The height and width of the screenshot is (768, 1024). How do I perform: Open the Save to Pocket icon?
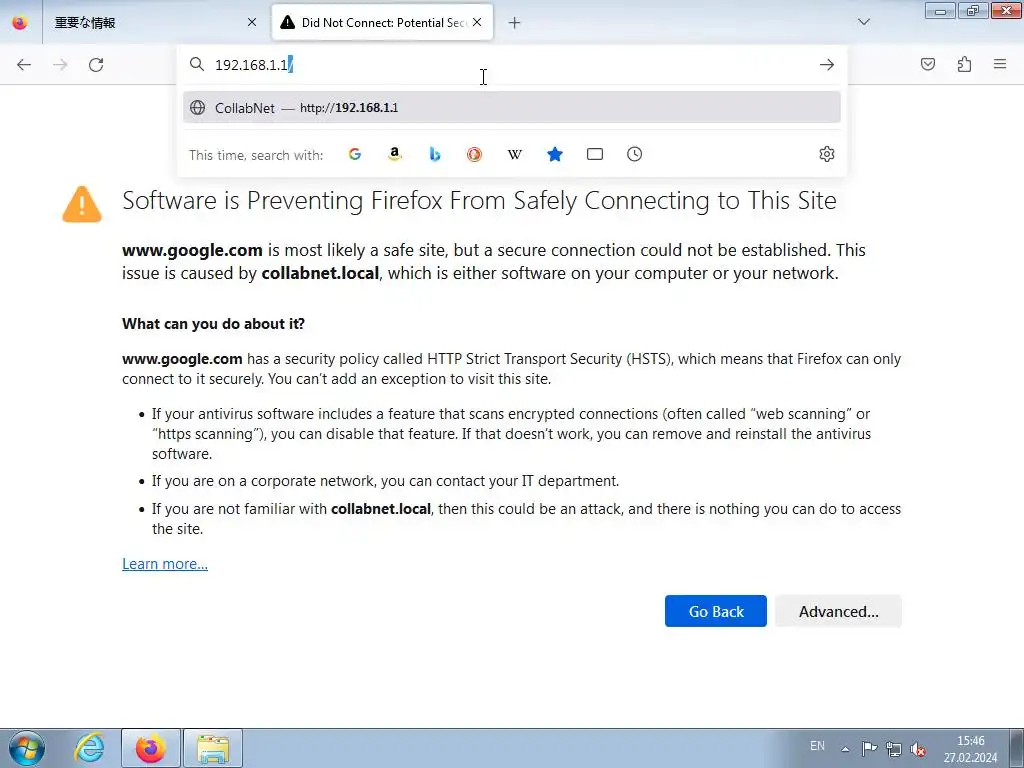(x=928, y=64)
